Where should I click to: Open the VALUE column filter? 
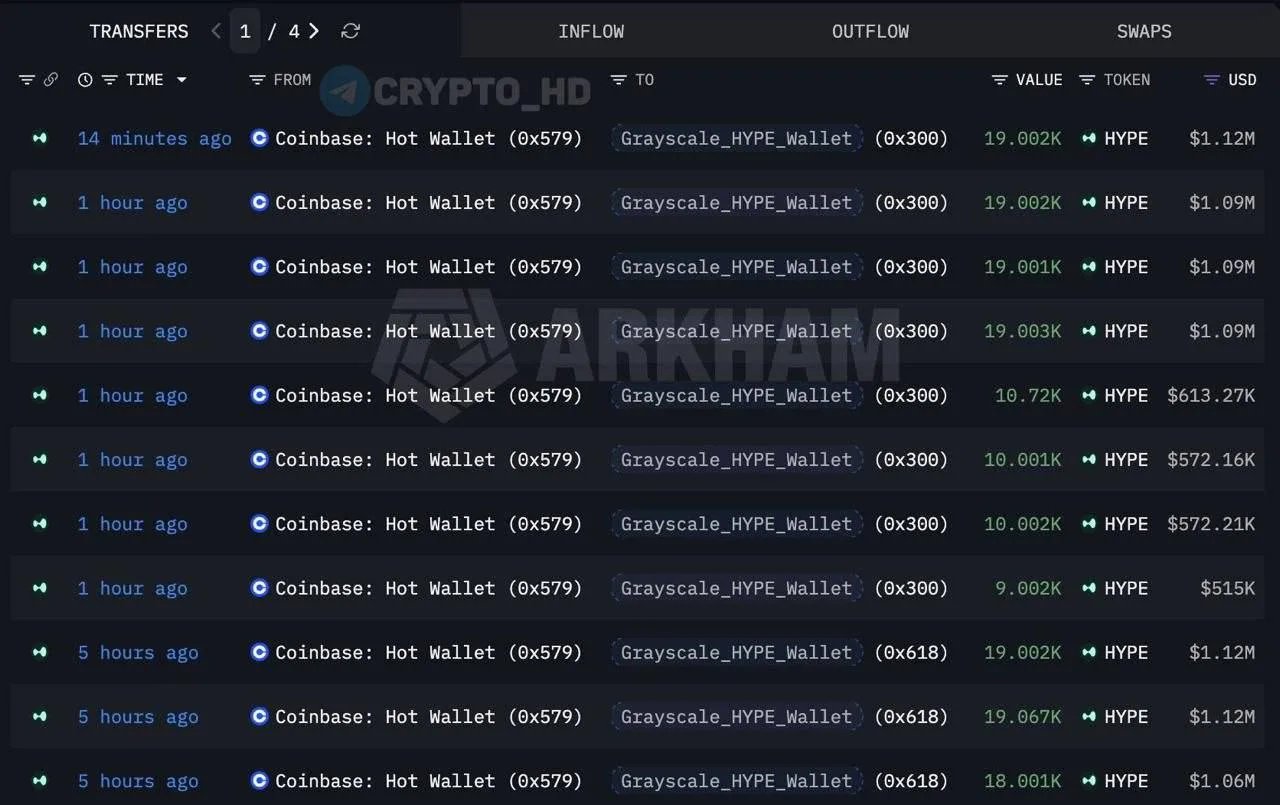(x=999, y=80)
